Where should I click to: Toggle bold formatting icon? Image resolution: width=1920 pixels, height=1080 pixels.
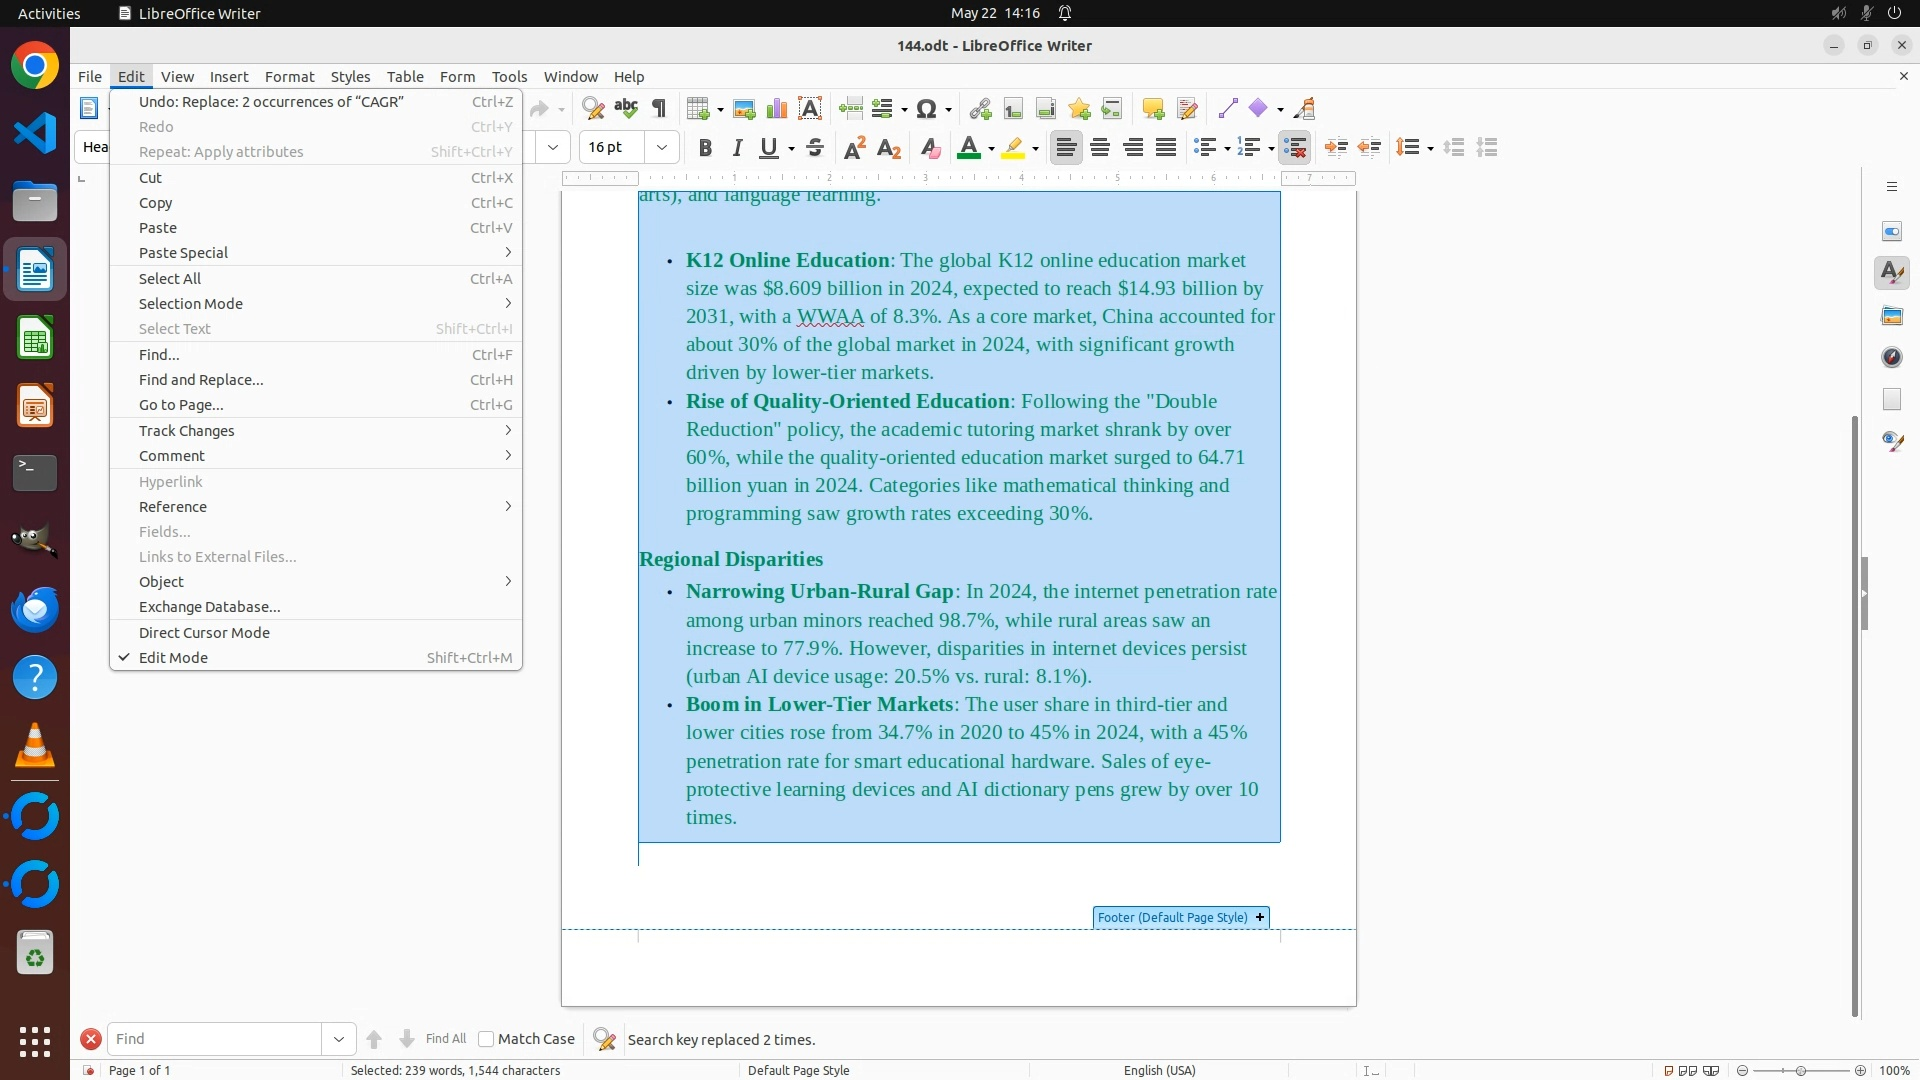pyautogui.click(x=705, y=148)
